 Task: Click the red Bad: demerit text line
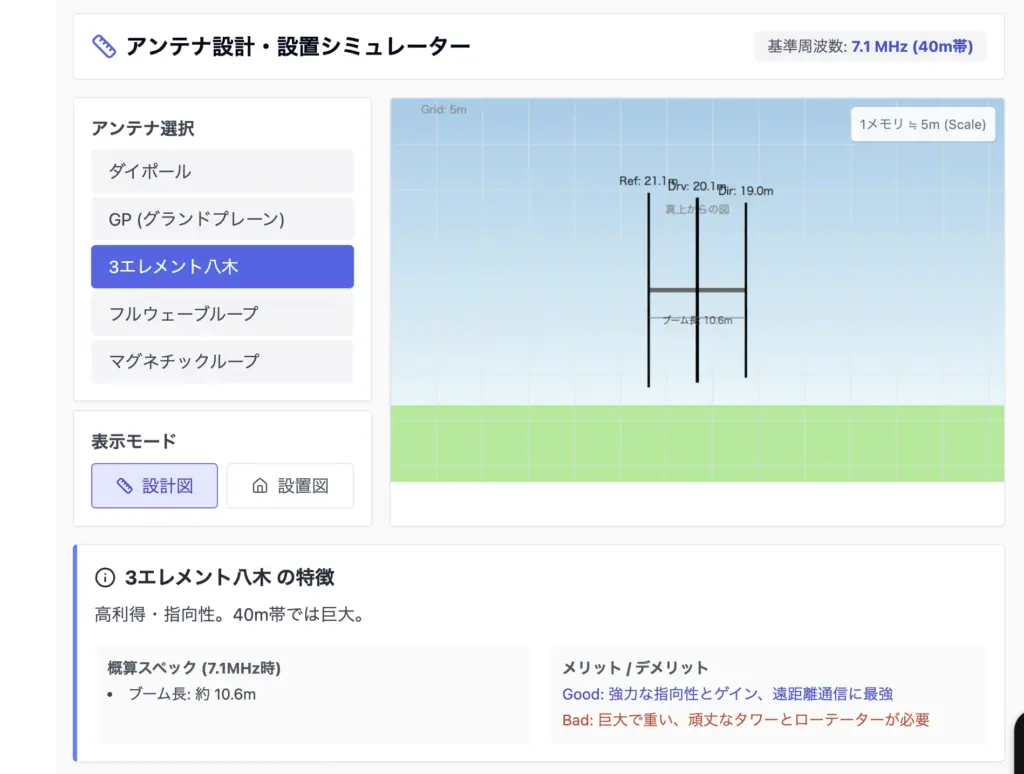745,720
